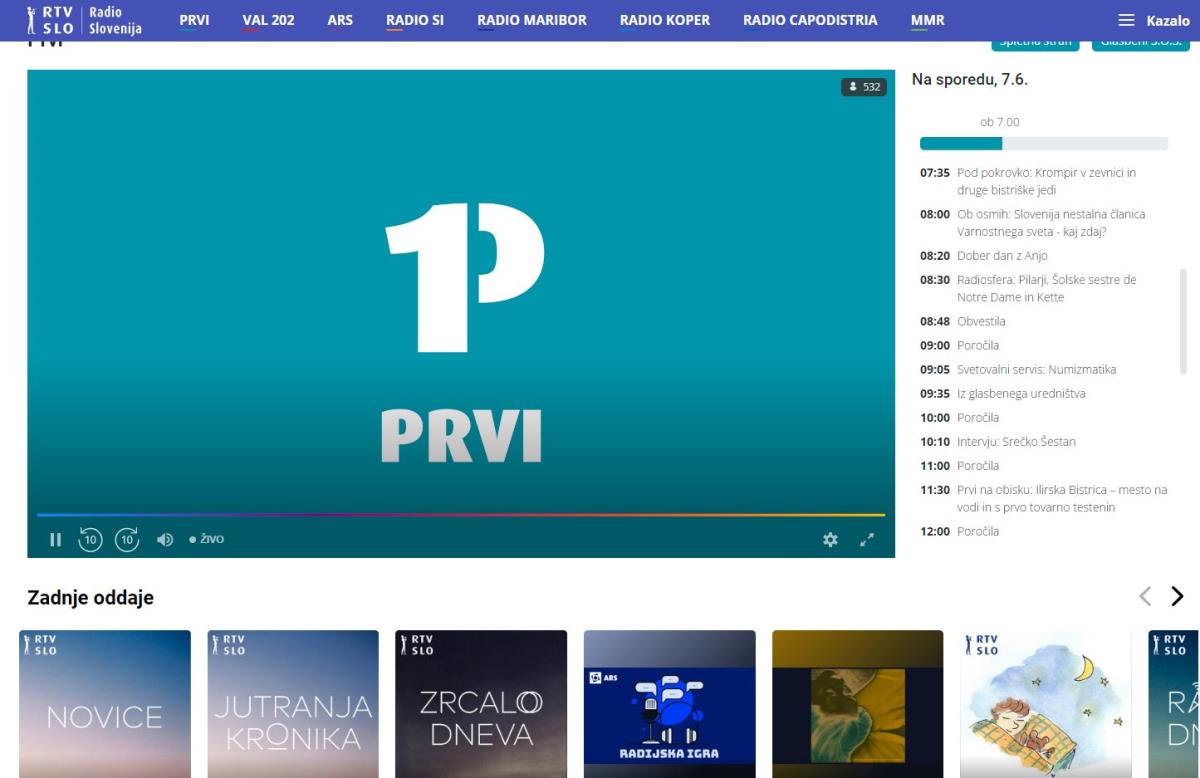Viewport: 1200px width, 778px height.
Task: Select RADIO KOPER in top navigation
Action: [665, 20]
